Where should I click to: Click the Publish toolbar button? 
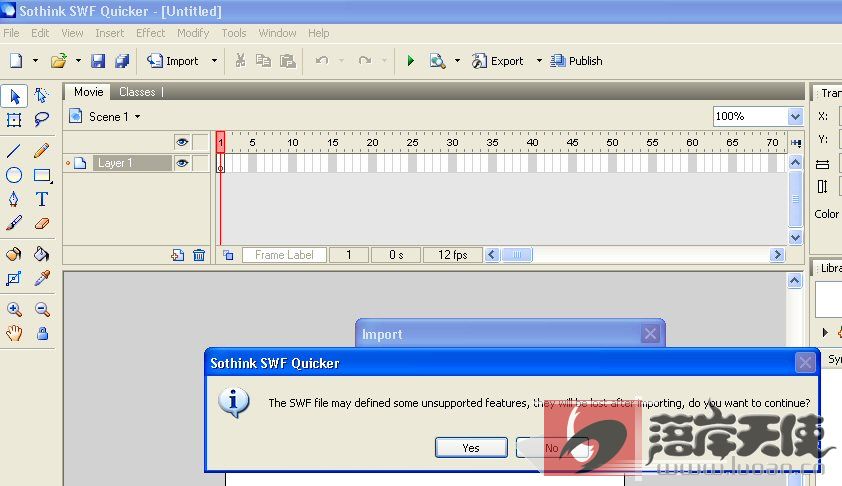pyautogui.click(x=576, y=61)
